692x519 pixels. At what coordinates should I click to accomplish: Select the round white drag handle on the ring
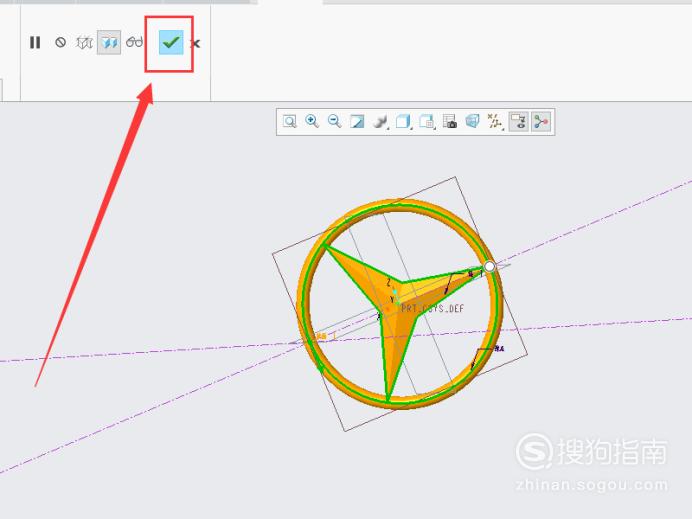click(x=489, y=267)
